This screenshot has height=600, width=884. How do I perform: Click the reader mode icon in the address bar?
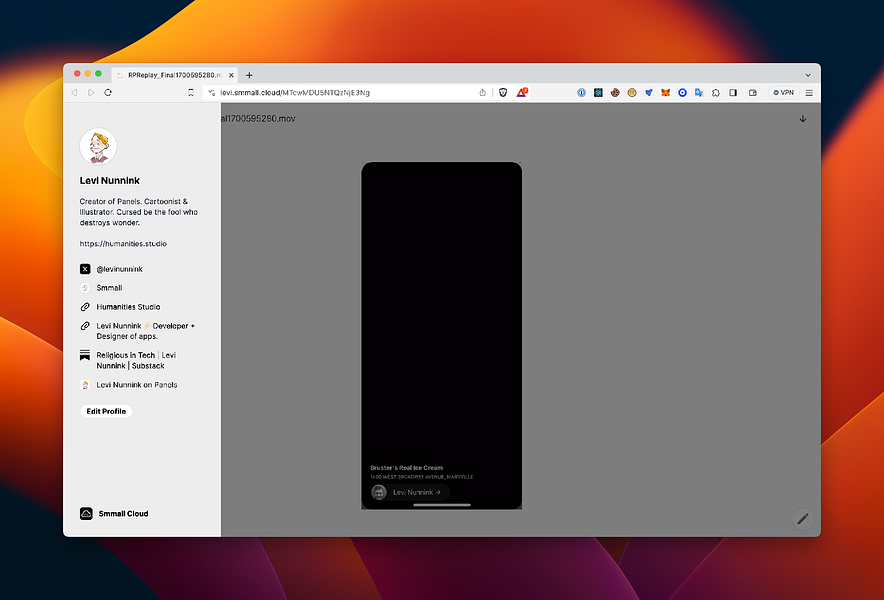click(191, 92)
